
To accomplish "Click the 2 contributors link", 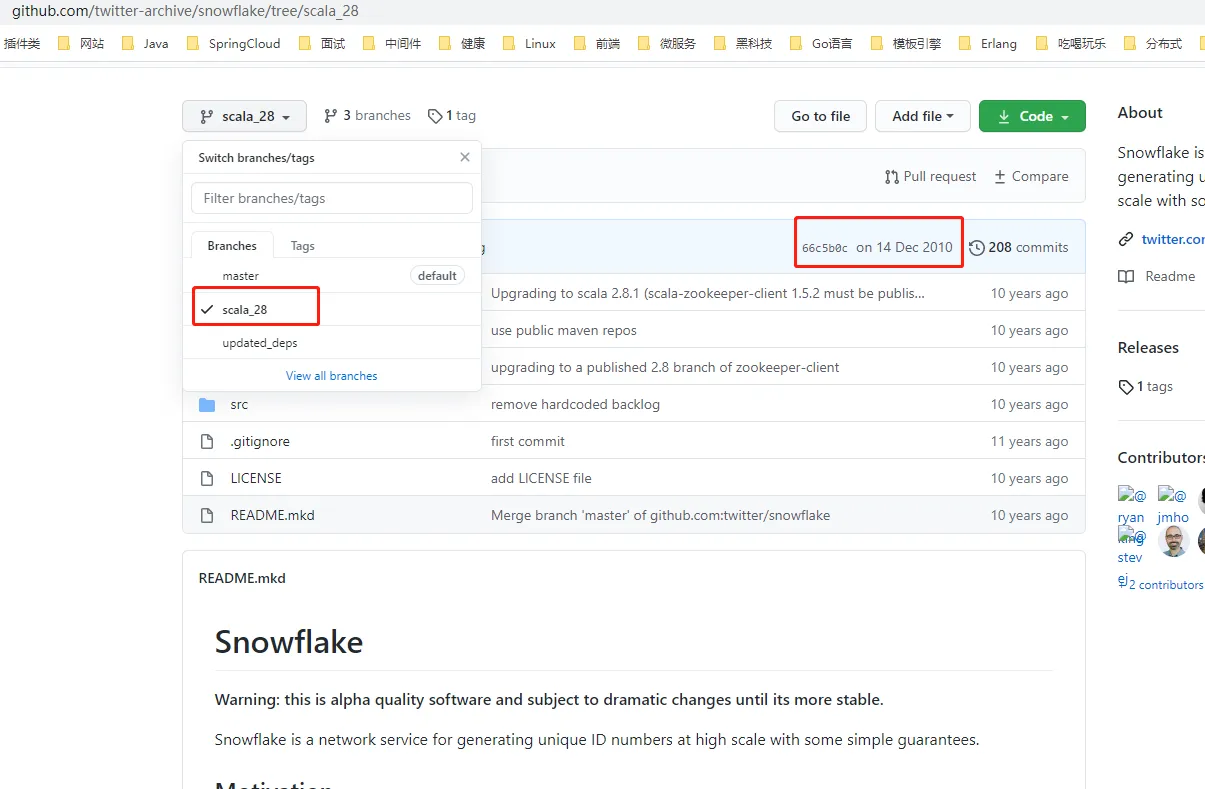I will 1165,584.
